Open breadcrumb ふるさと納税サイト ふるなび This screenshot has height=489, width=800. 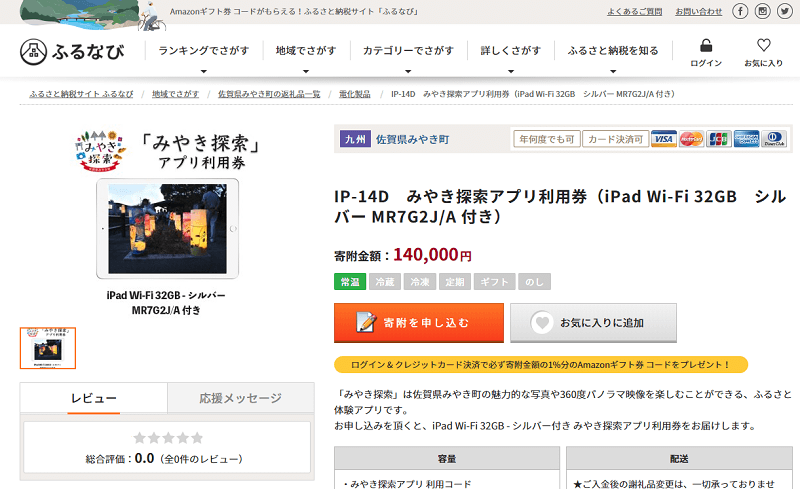[x=81, y=94]
